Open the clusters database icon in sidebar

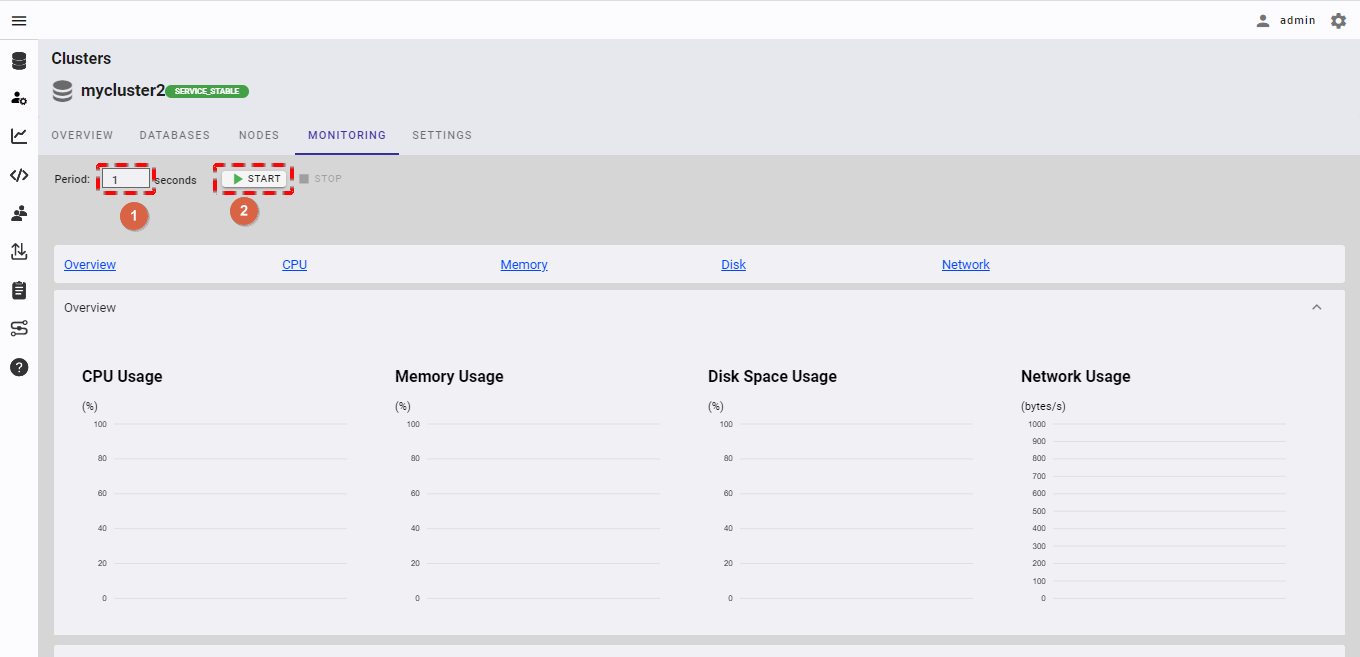point(19,61)
